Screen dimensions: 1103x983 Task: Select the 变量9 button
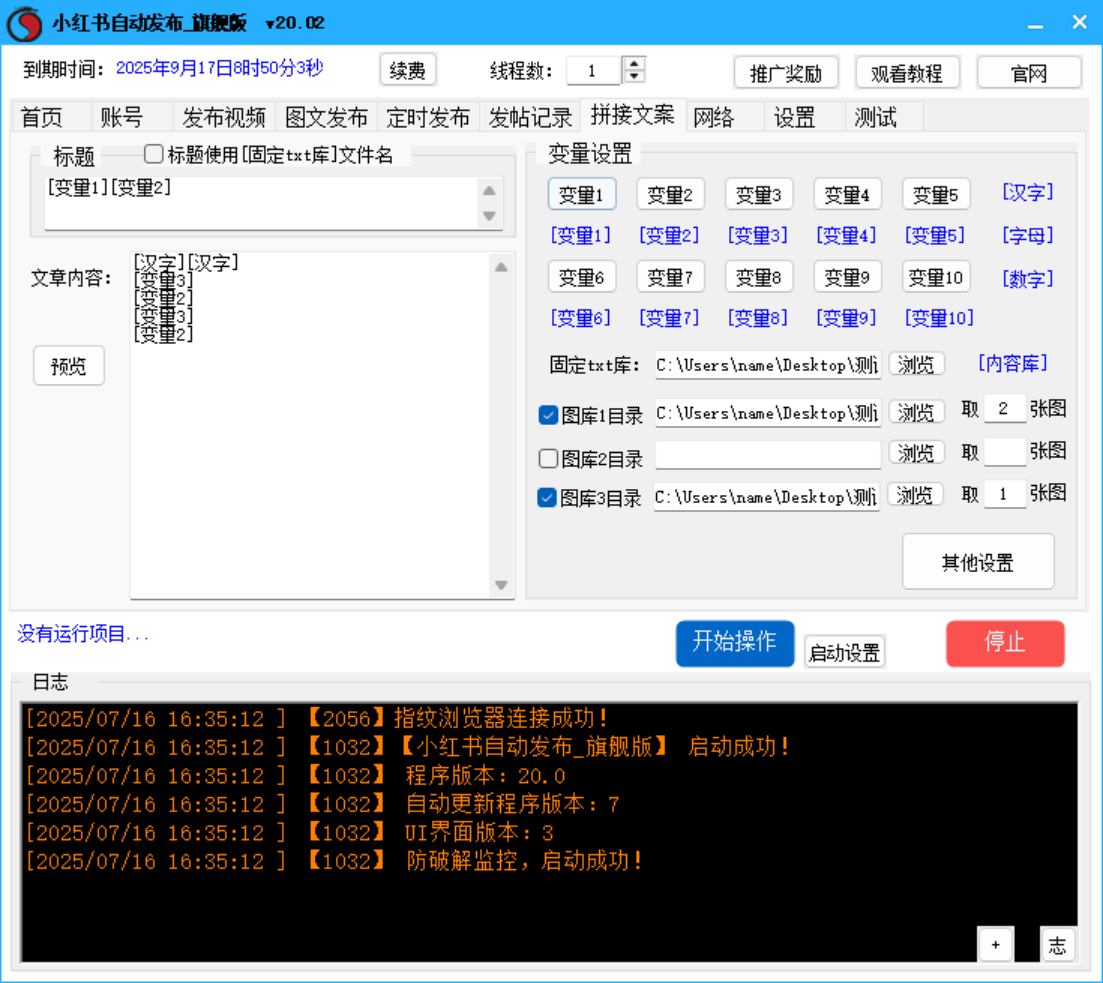847,277
